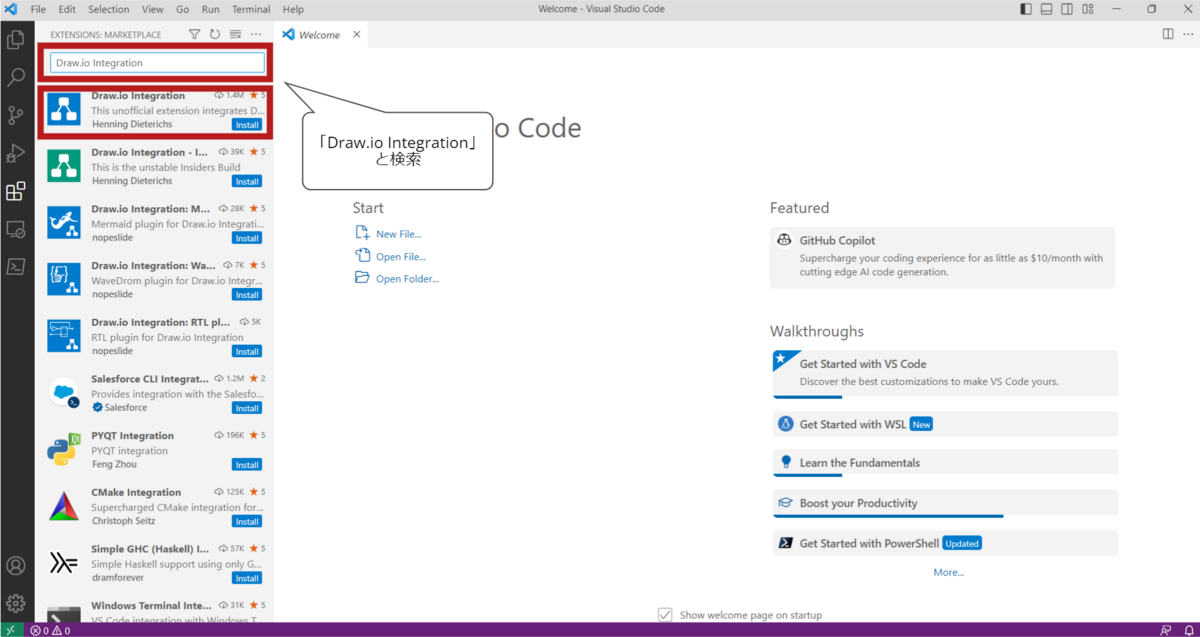Toggle primary side bar layout icon

(x=1026, y=9)
